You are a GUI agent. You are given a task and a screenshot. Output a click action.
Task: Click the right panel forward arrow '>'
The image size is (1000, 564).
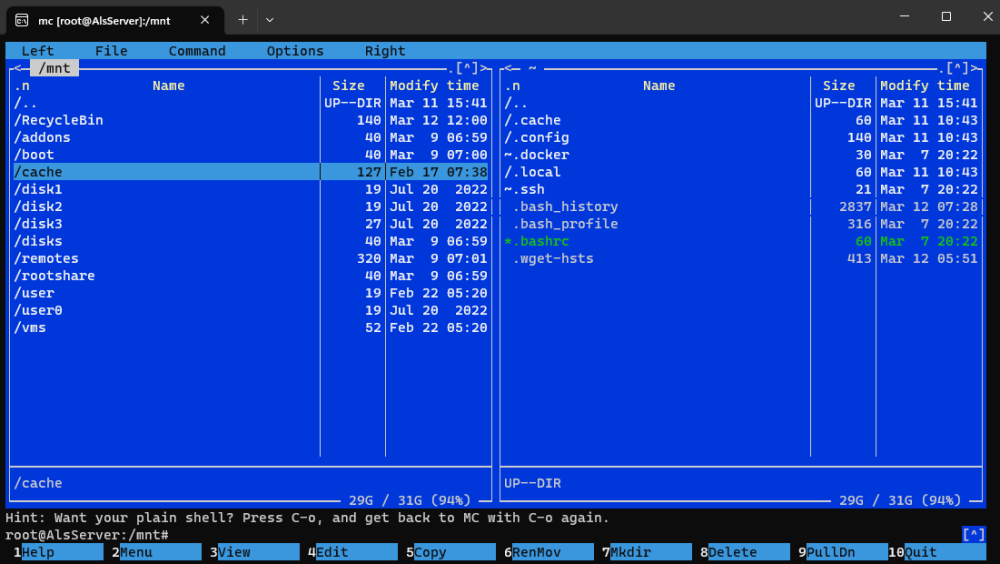974,68
